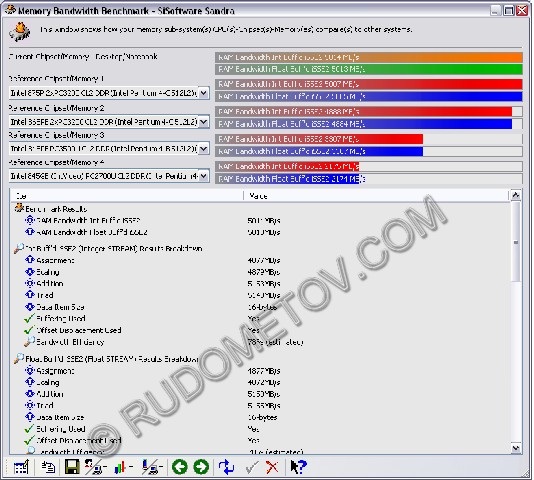Select the Data Item Size row in Float section
The width and height of the screenshot is (534, 480).
tap(60, 417)
